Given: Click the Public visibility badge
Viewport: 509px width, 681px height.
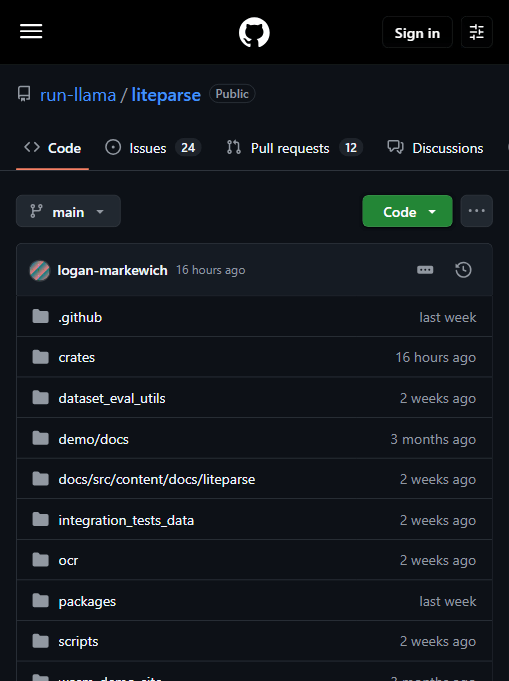Looking at the screenshot, I should tap(232, 94).
